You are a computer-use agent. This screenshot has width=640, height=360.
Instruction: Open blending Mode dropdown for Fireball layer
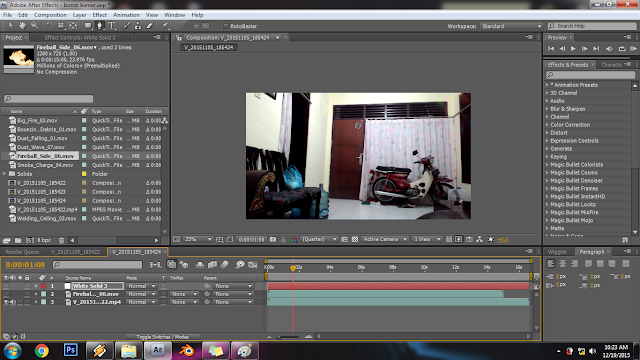[x=141, y=294]
